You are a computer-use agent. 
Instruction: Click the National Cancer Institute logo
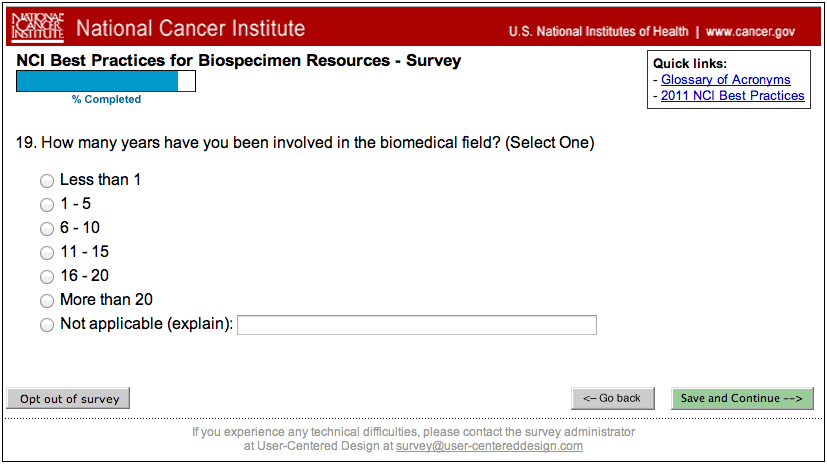click(37, 29)
